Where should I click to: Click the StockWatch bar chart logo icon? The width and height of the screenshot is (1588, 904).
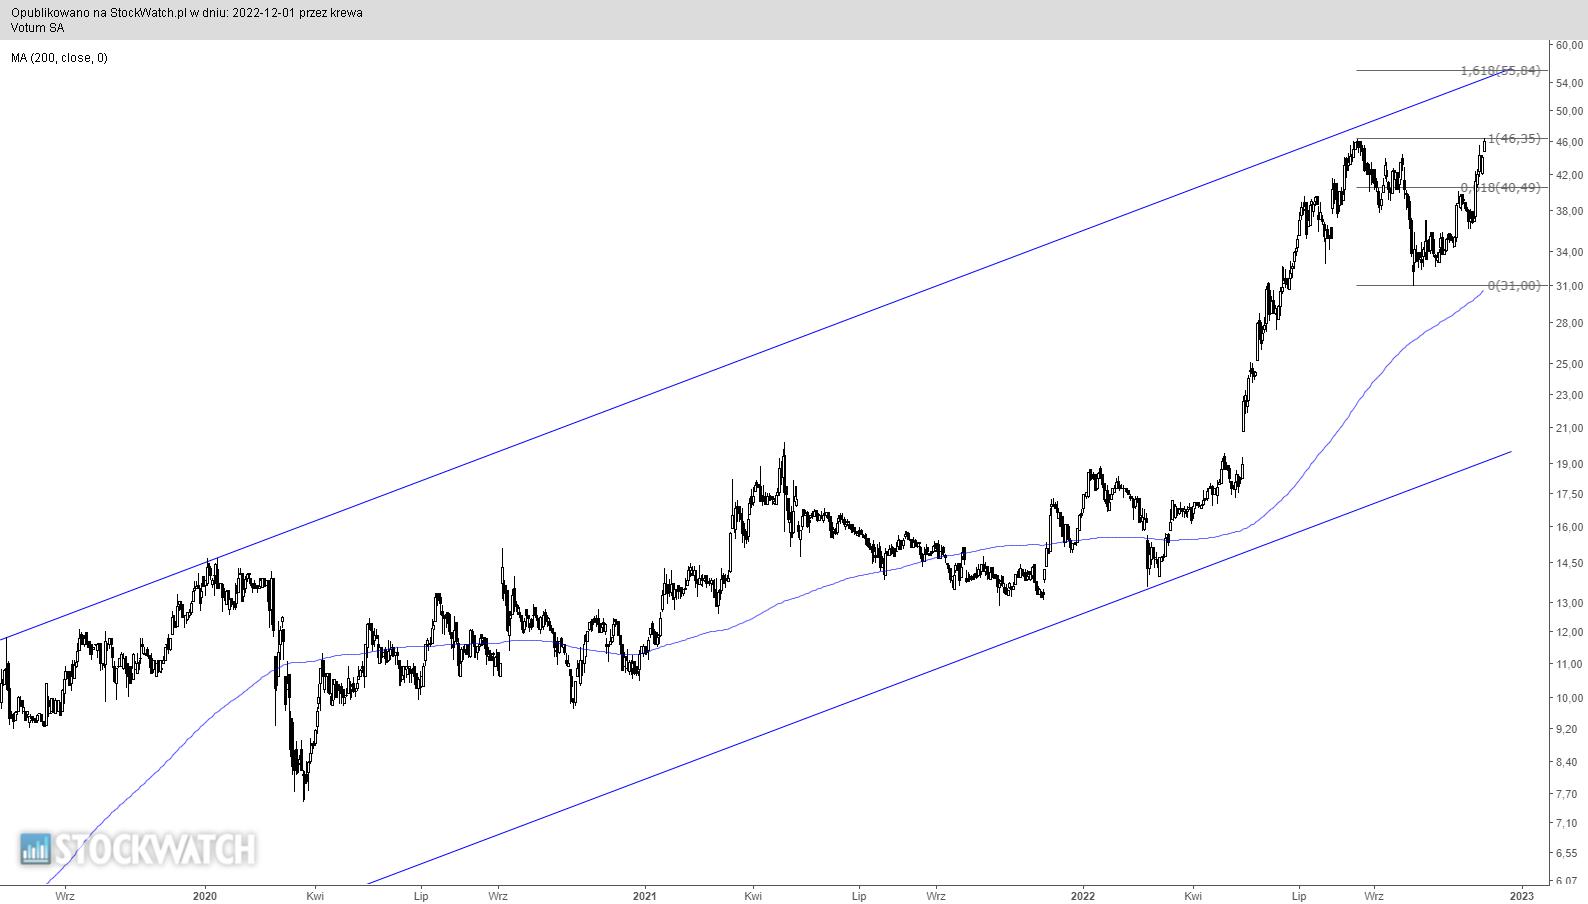35,849
